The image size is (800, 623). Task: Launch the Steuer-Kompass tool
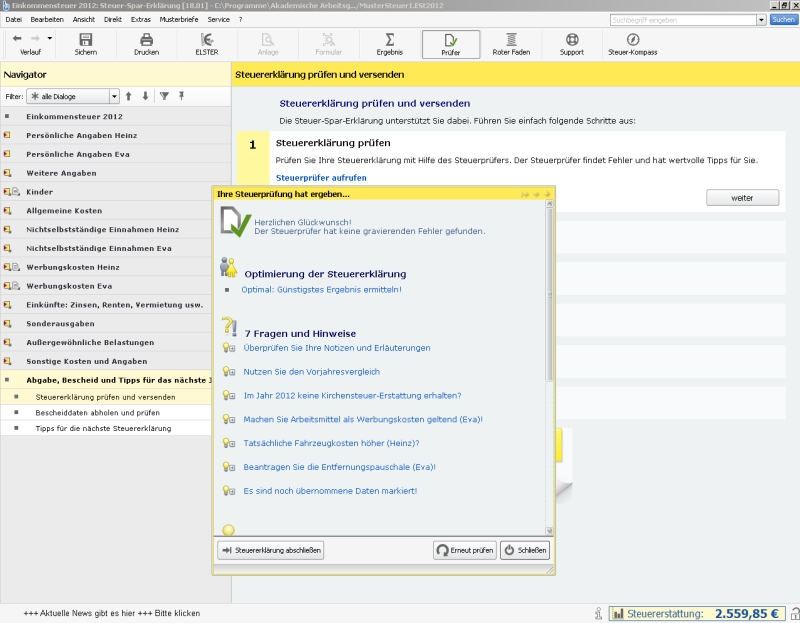633,44
